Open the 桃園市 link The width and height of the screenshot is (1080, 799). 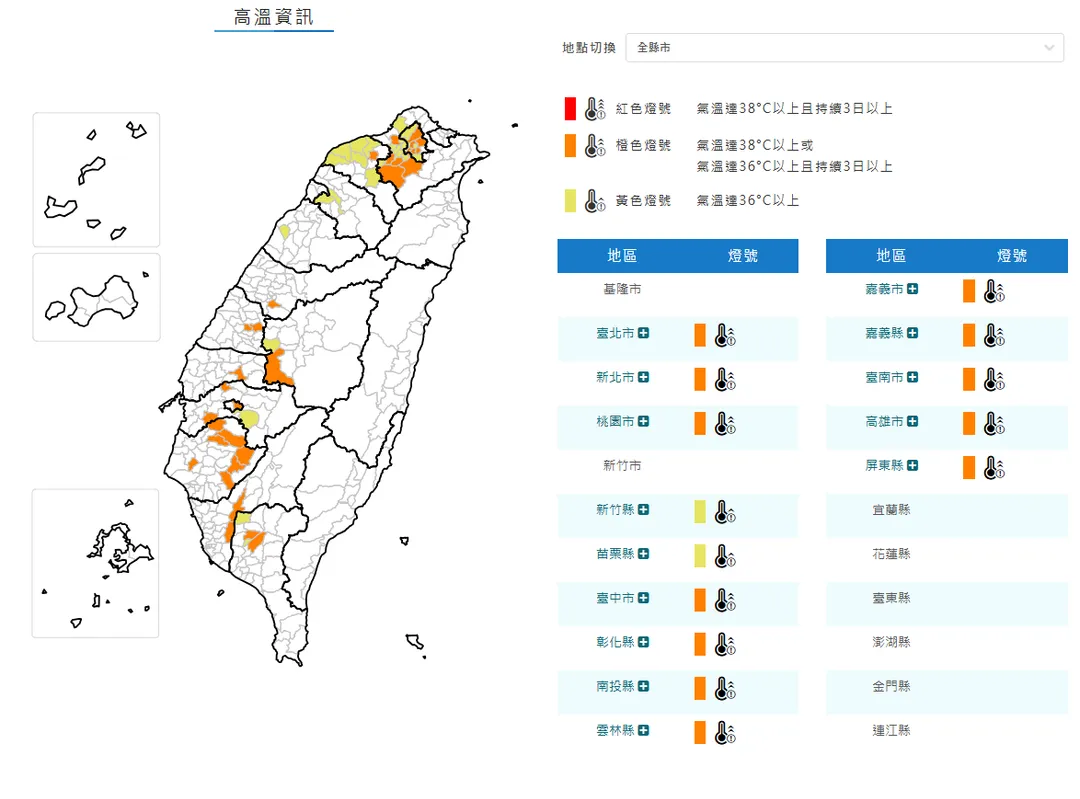click(x=615, y=422)
